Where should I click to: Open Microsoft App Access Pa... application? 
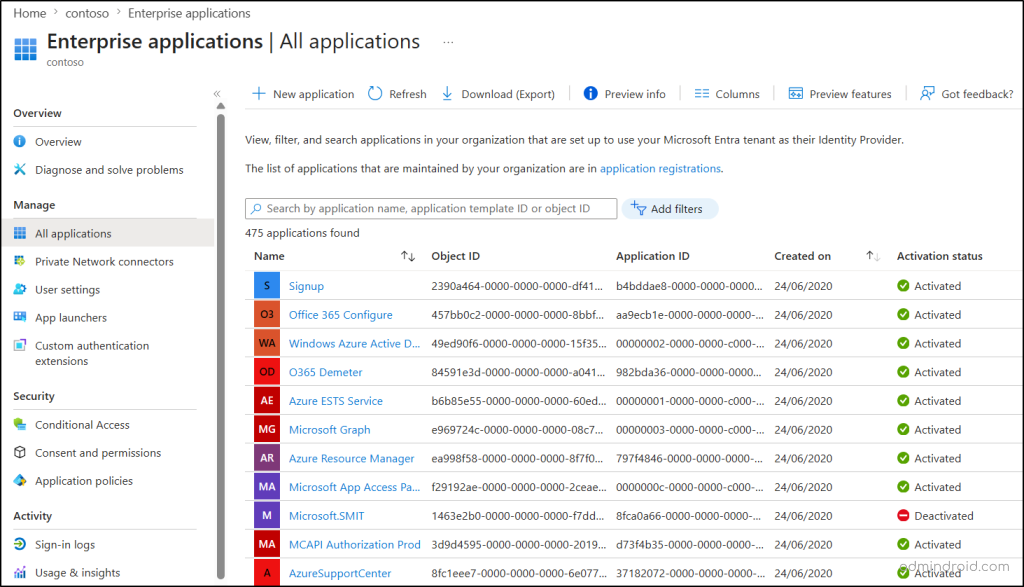click(x=355, y=487)
